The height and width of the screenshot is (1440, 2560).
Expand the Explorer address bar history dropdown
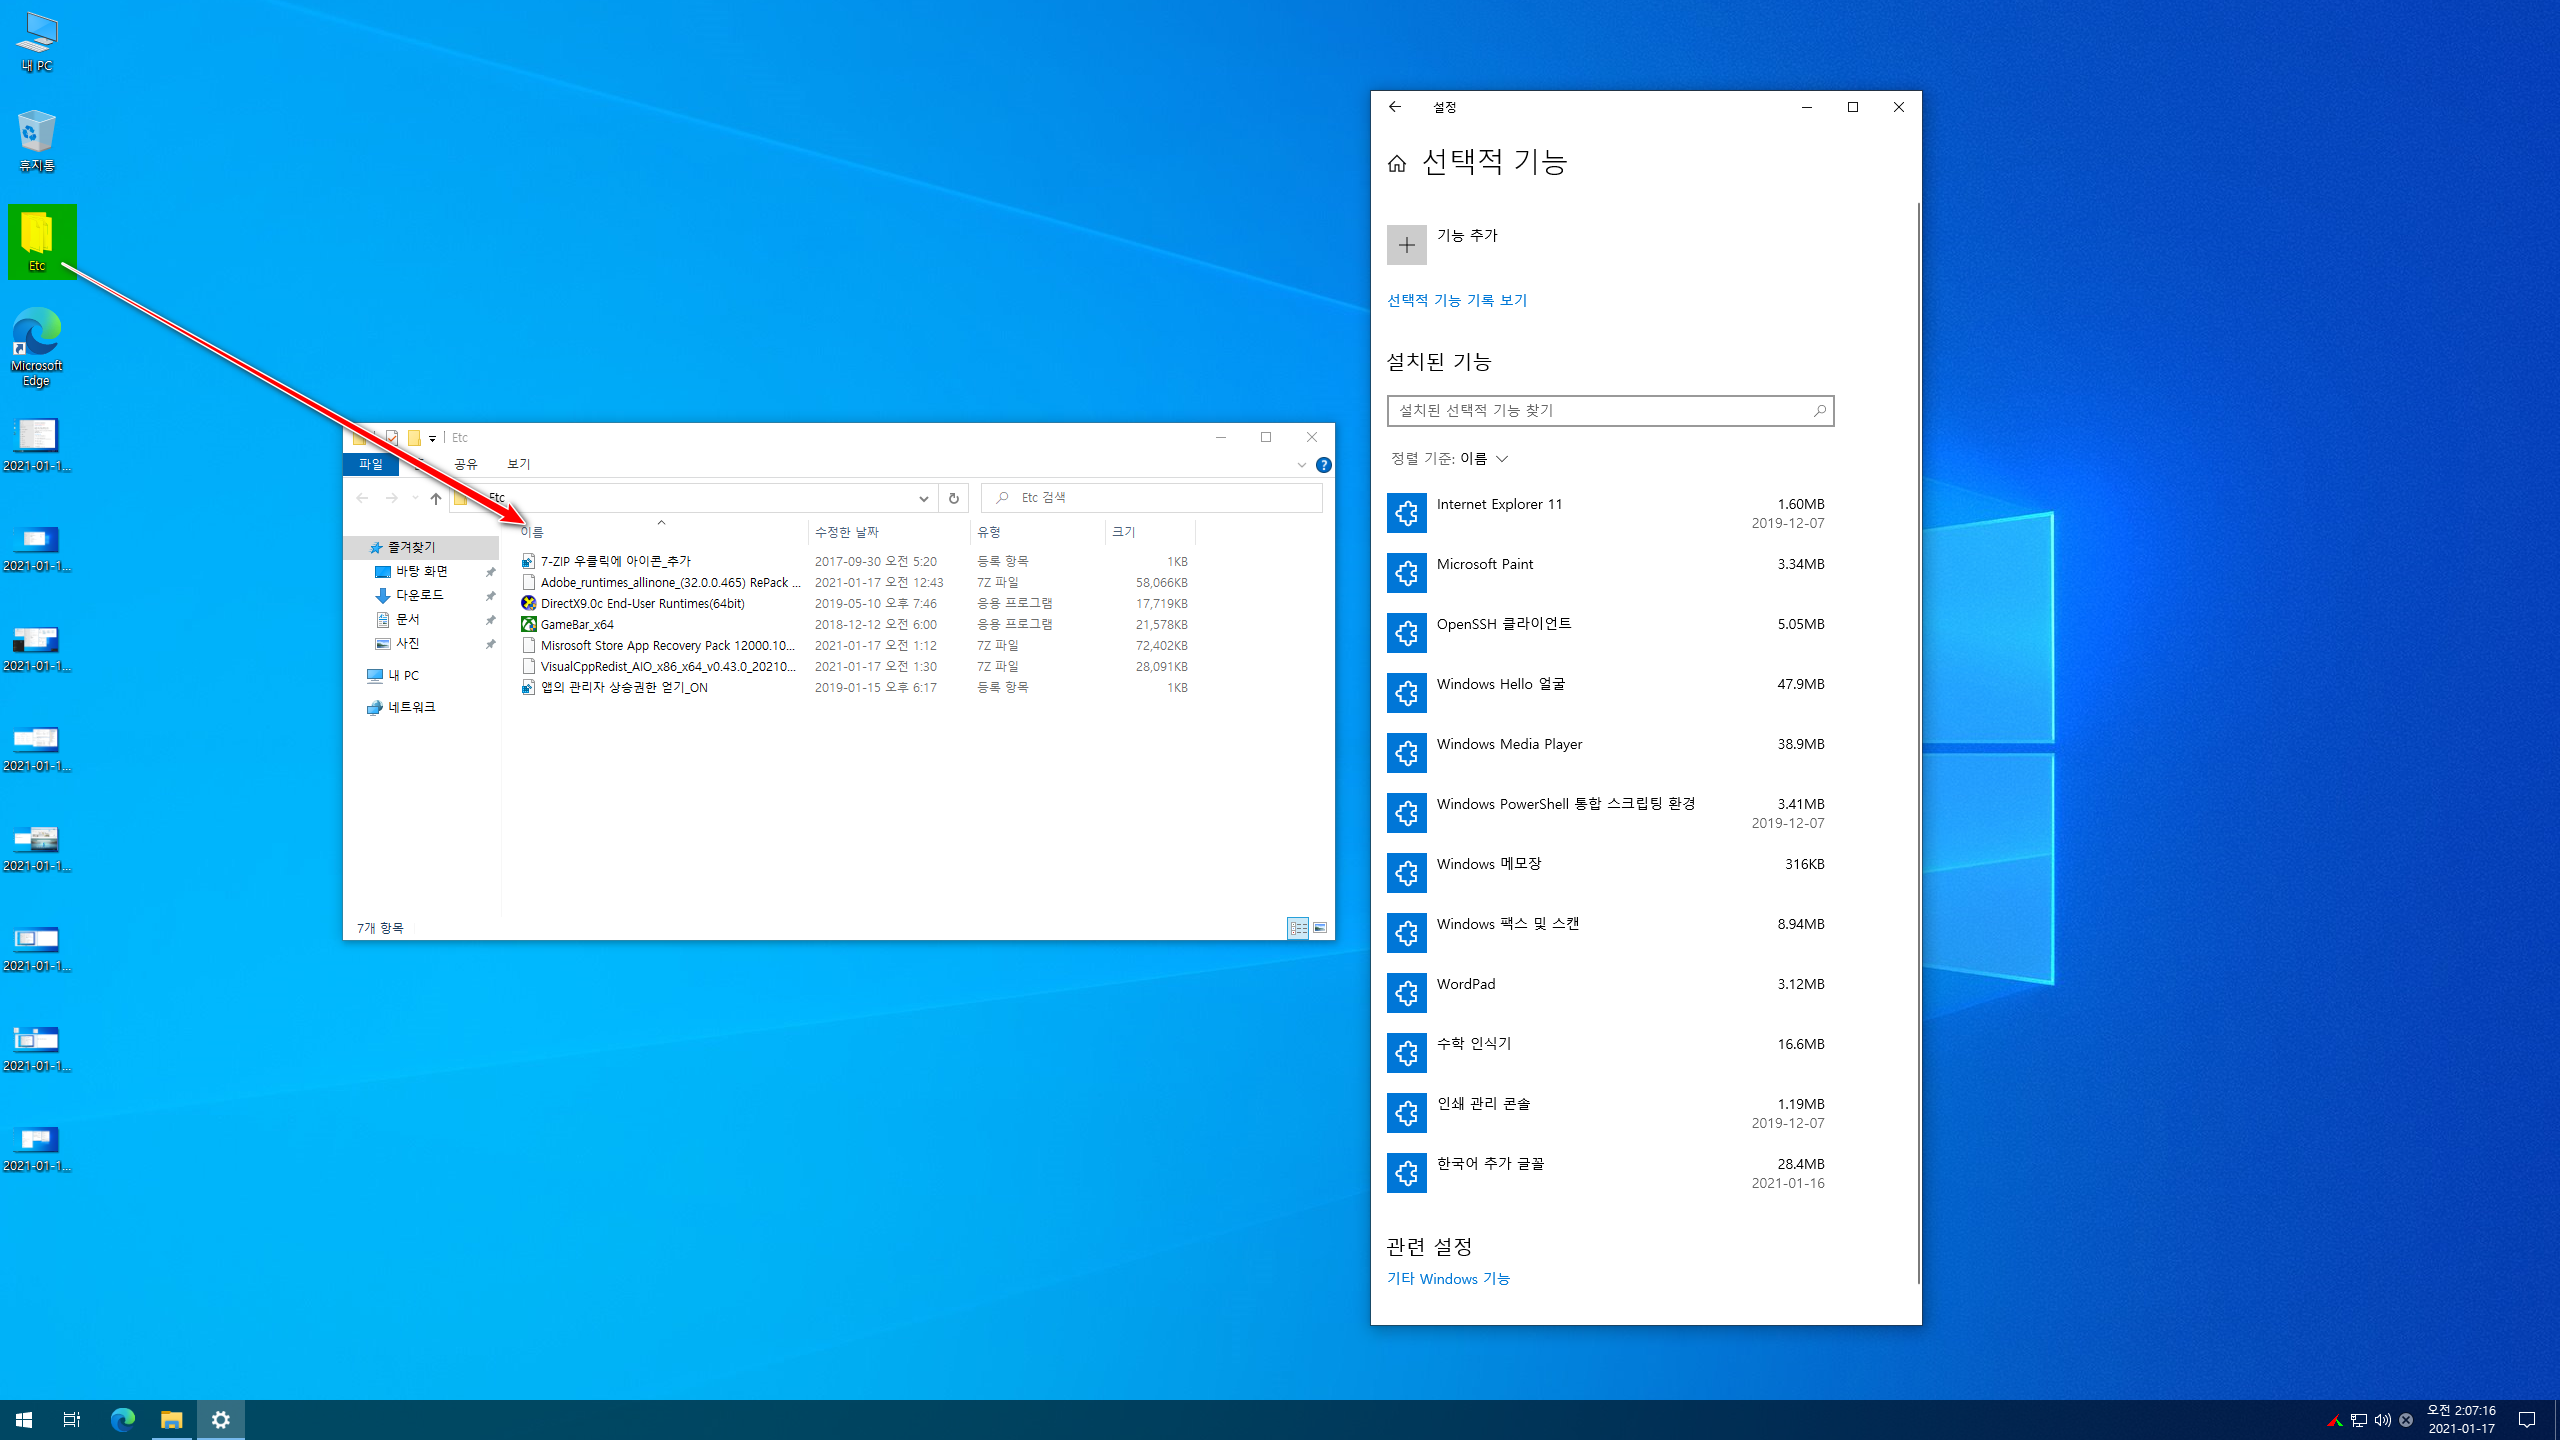pos(923,498)
